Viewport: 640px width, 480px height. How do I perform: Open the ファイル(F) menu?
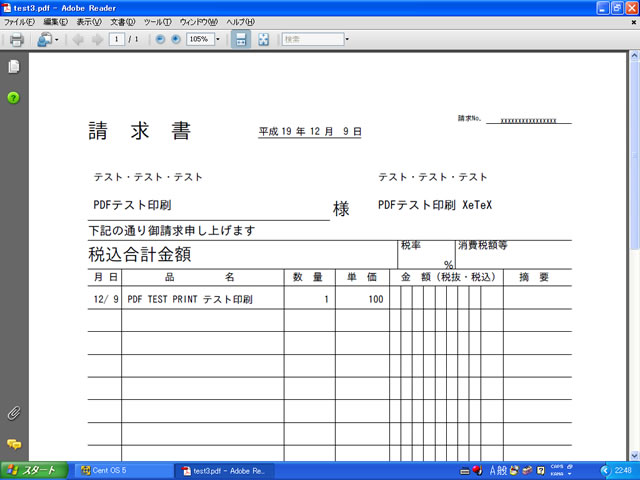click(19, 21)
